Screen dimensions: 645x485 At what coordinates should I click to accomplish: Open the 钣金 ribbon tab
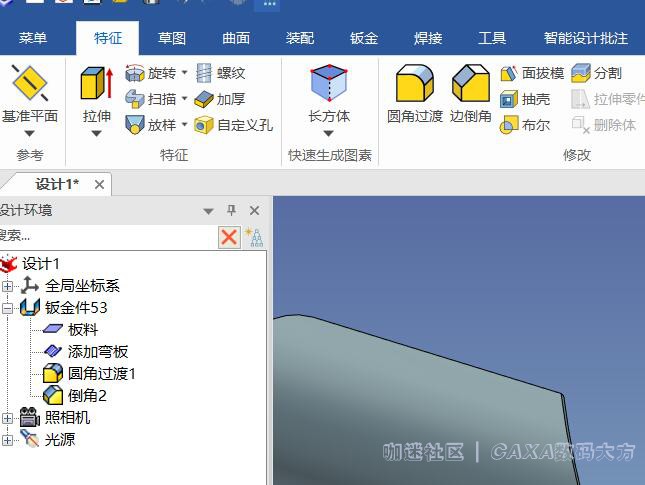364,38
